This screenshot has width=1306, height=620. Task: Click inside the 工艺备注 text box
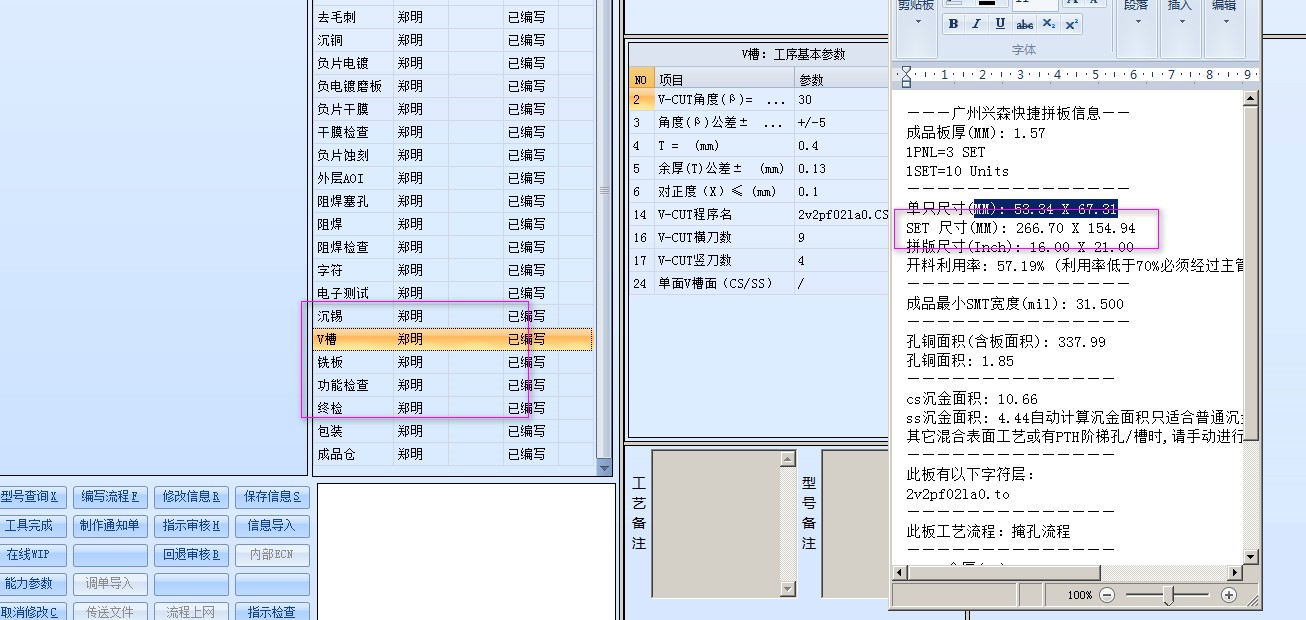pos(716,523)
